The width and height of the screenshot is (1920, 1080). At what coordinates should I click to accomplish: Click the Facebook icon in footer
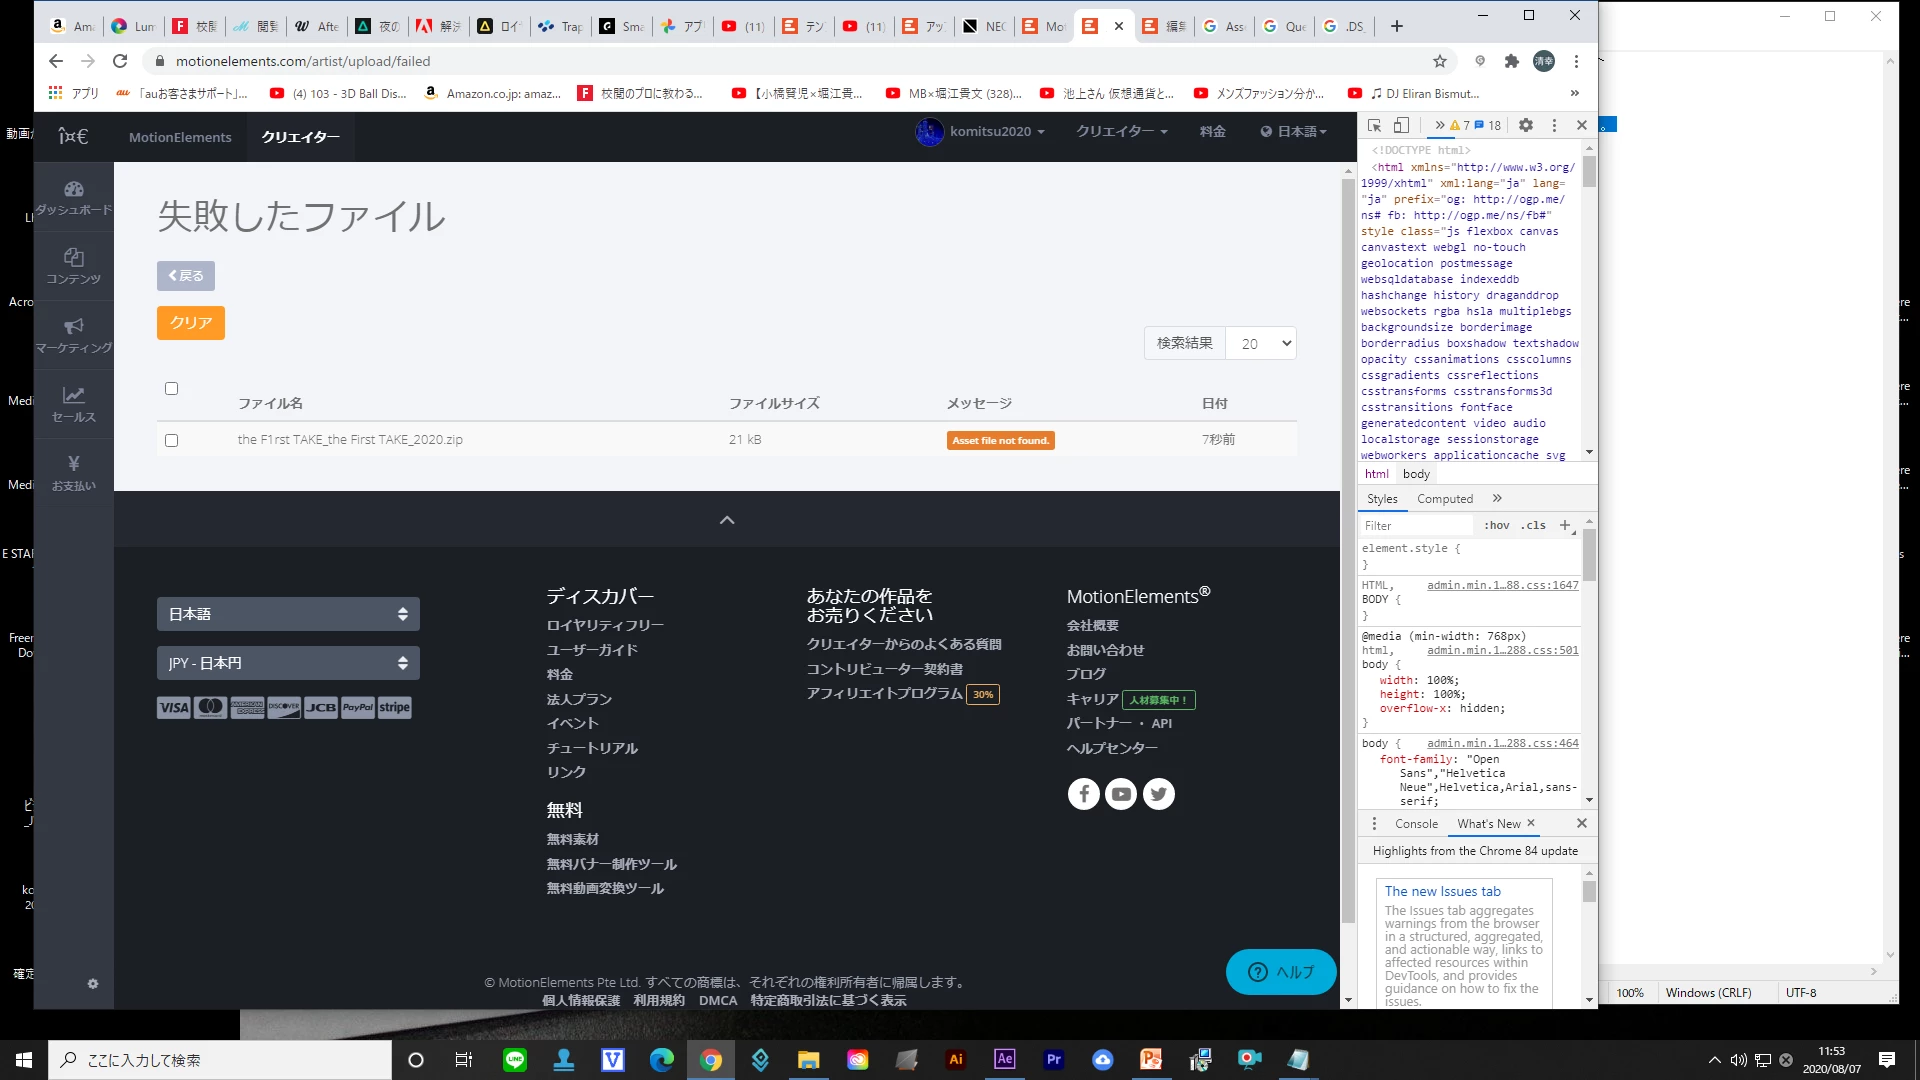(1083, 794)
